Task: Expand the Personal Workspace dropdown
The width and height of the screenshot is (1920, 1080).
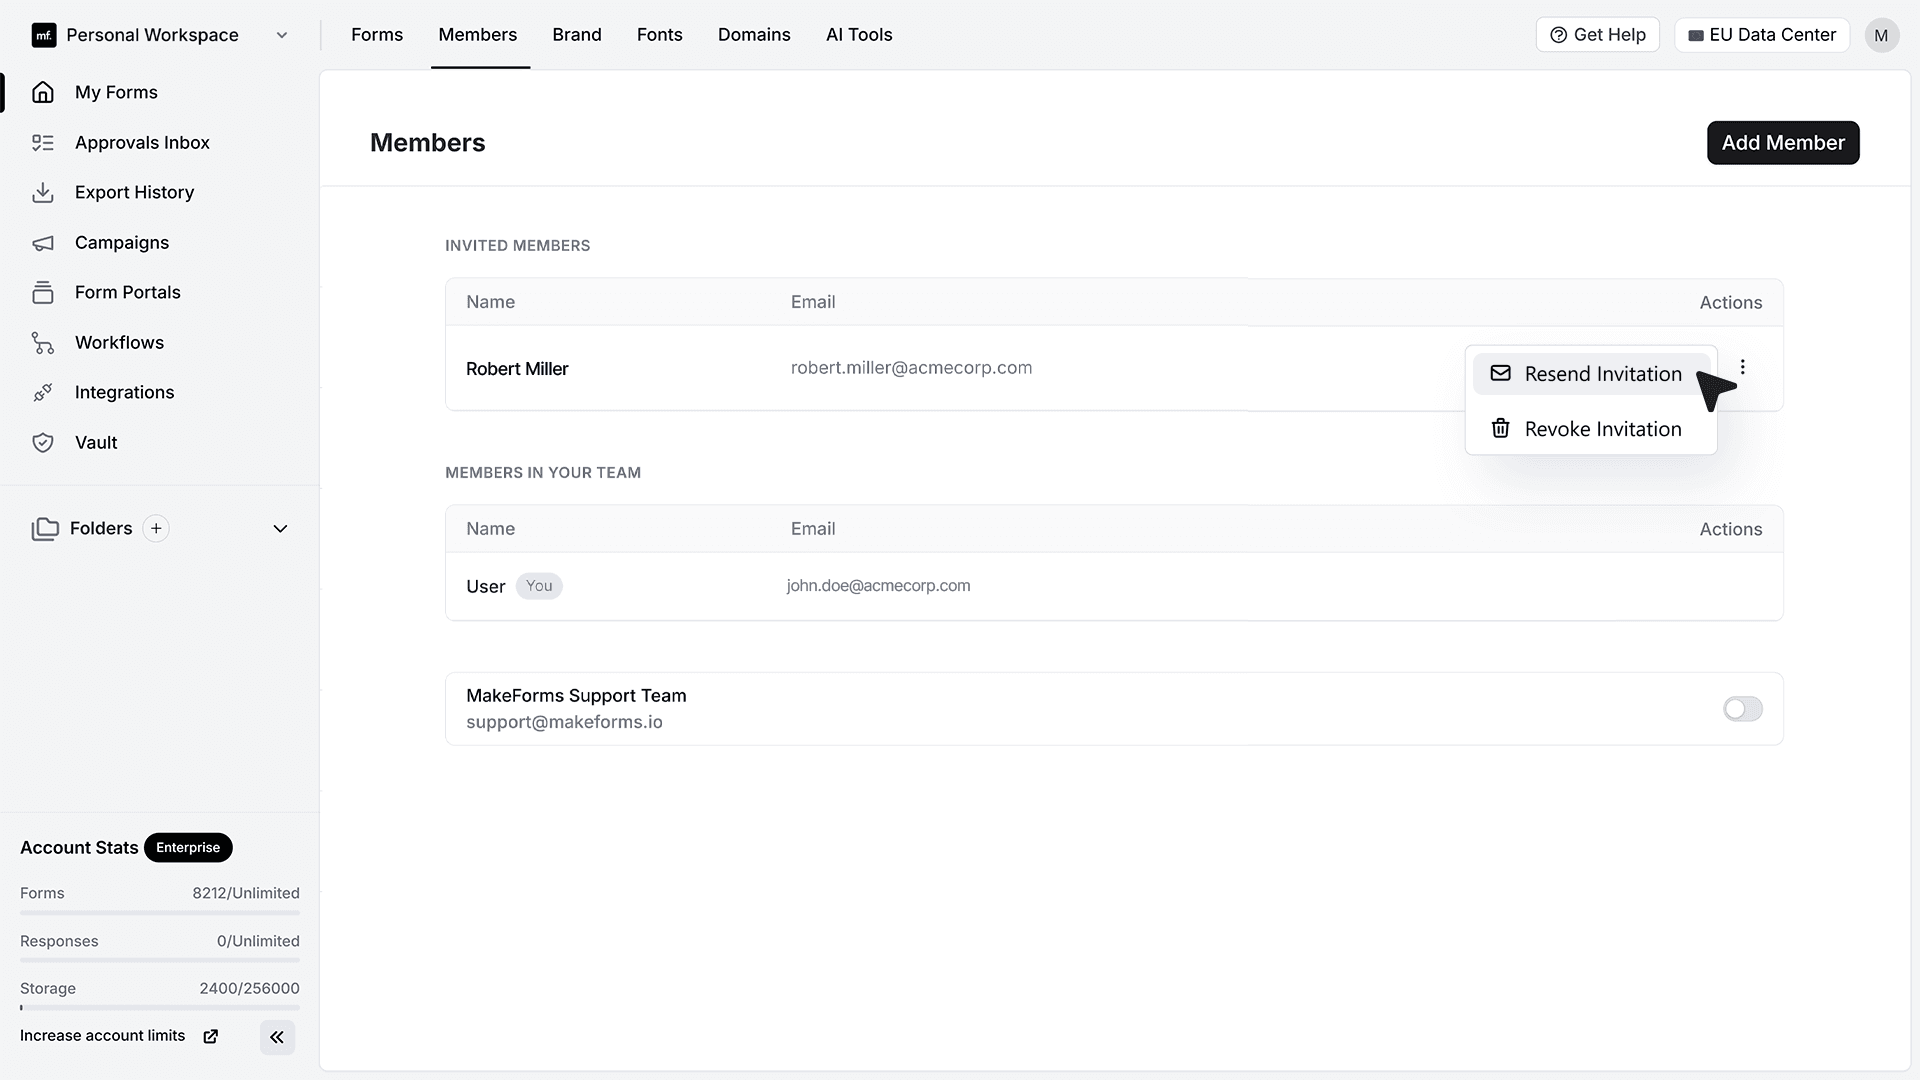Action: click(x=282, y=35)
